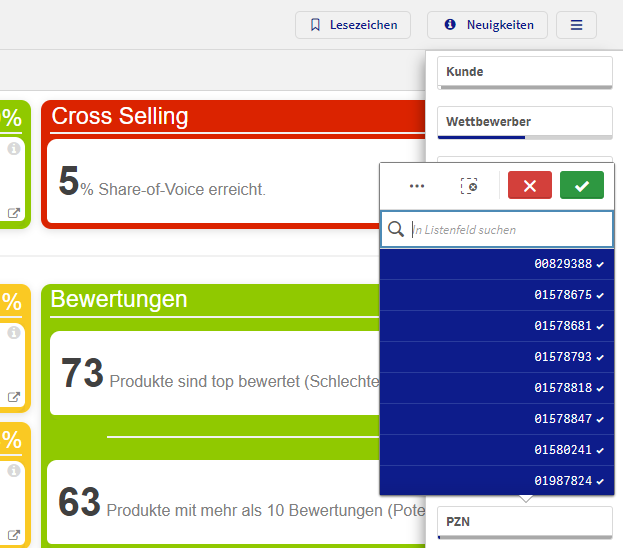623x548 pixels.
Task: Click the bookmark icon beside Lesezeichen
Action: pos(315,25)
